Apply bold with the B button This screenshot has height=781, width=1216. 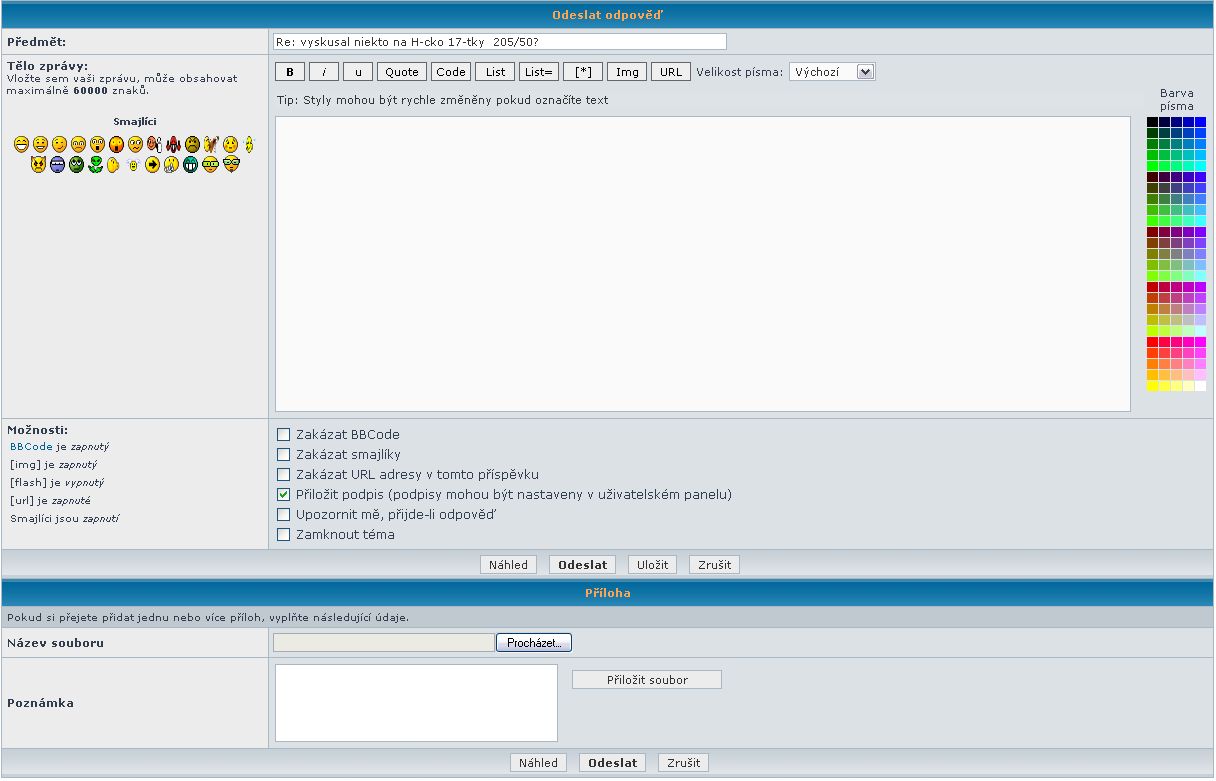[x=290, y=72]
